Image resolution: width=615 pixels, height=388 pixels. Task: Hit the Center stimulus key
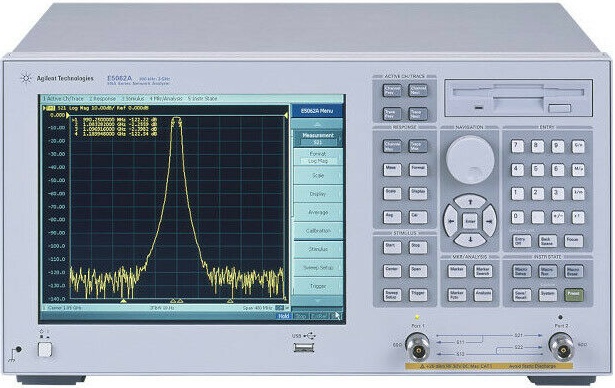[392, 271]
